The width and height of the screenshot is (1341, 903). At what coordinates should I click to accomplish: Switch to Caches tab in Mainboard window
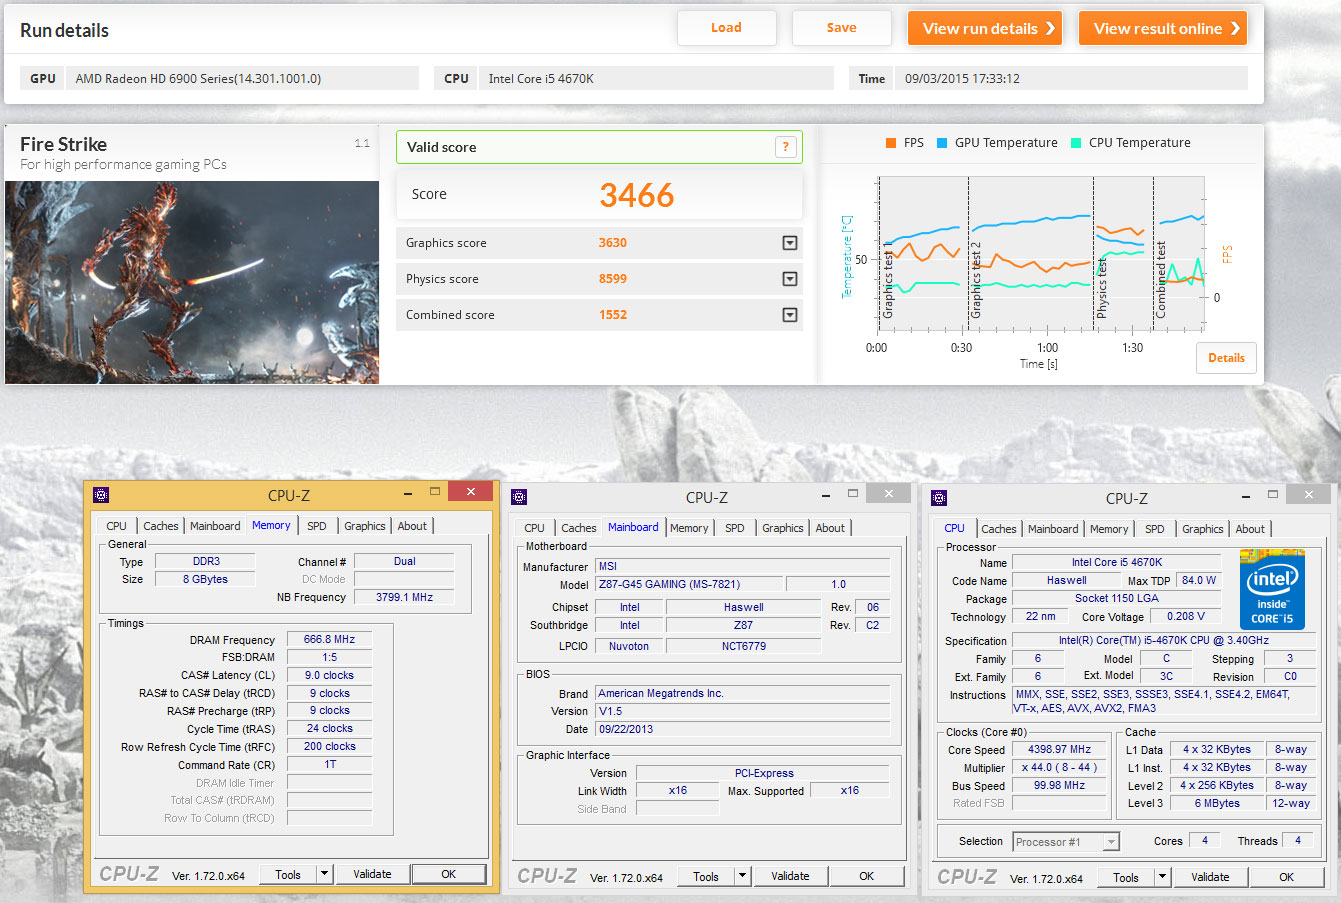tap(579, 528)
